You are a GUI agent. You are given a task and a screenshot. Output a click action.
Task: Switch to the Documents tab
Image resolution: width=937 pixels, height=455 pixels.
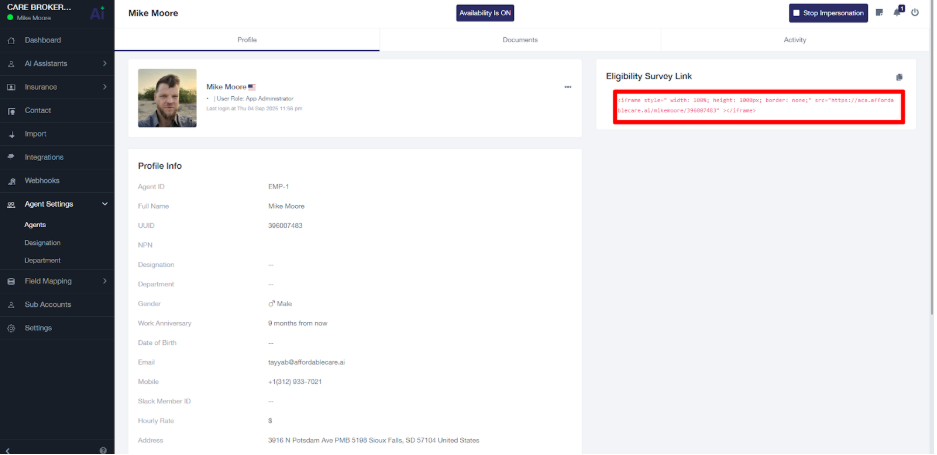pyautogui.click(x=520, y=40)
